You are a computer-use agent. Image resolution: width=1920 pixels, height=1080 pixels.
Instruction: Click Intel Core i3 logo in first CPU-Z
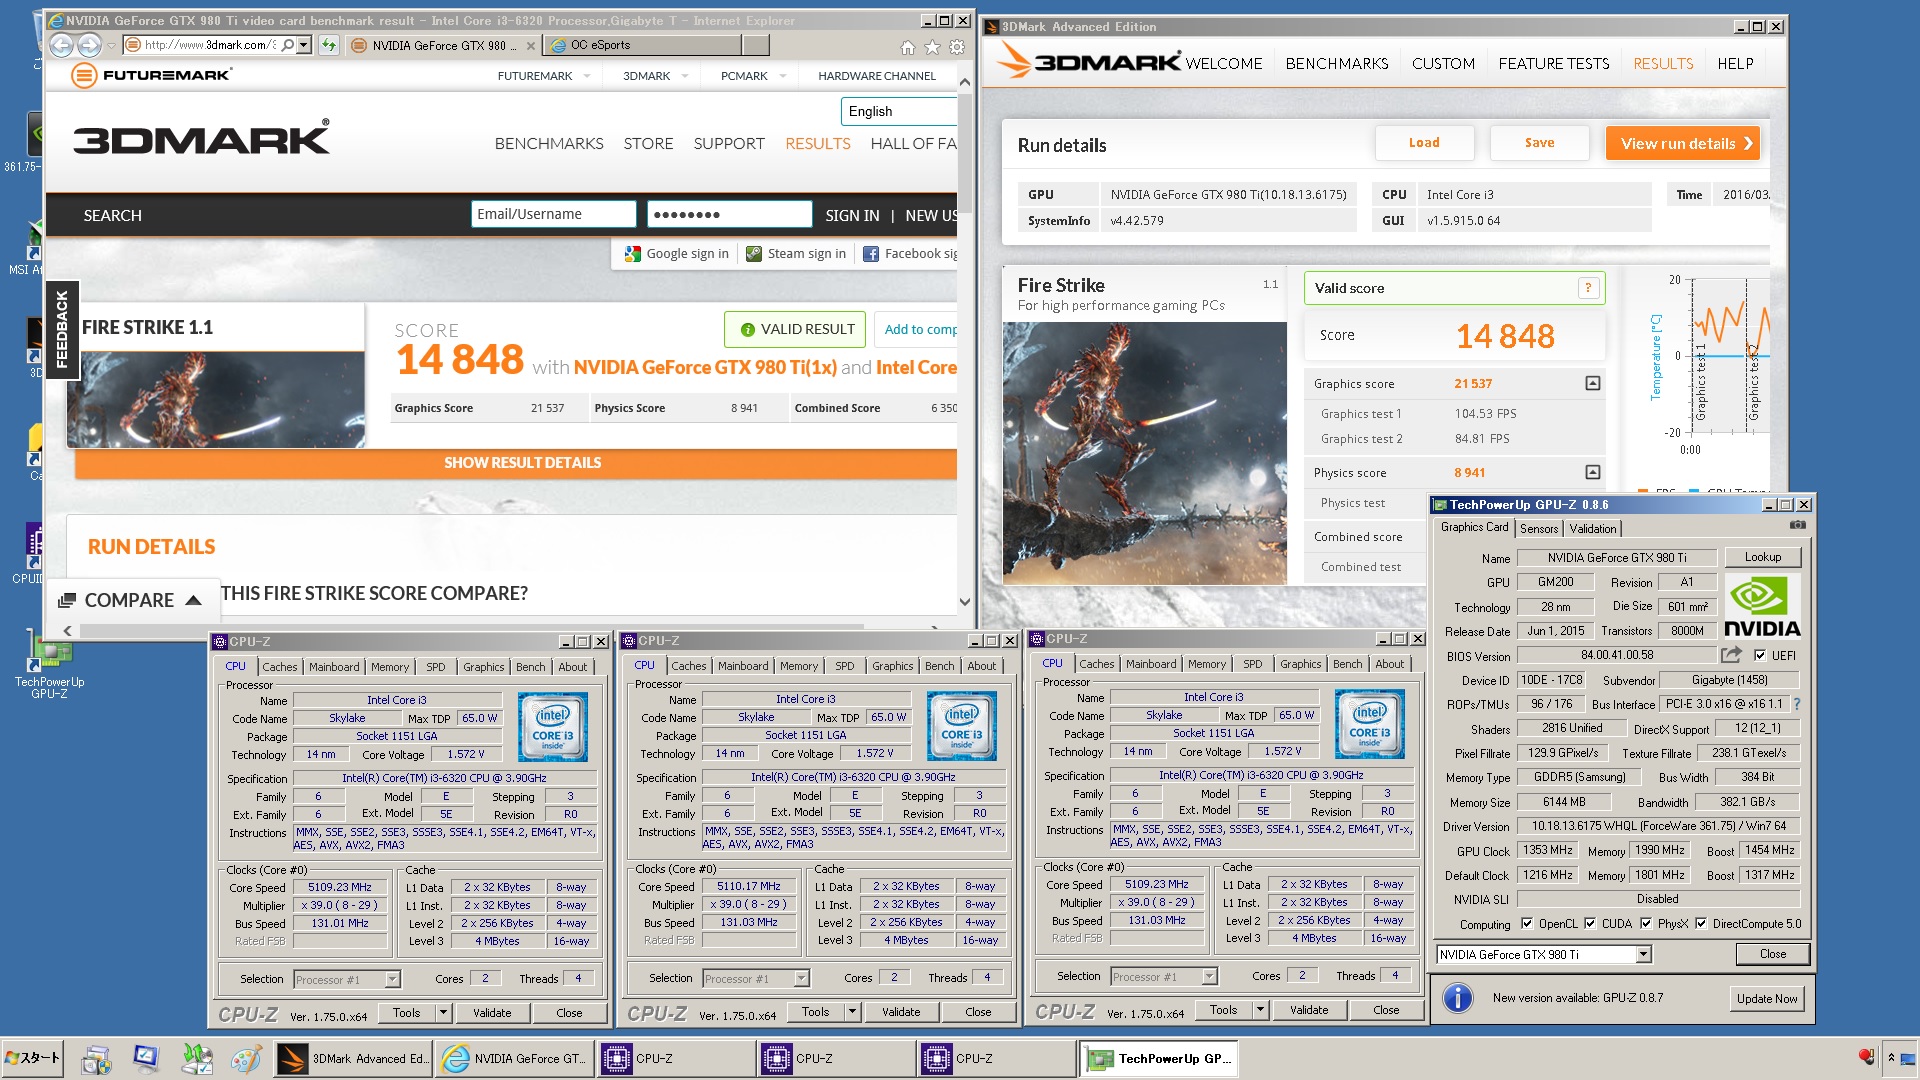click(x=552, y=727)
